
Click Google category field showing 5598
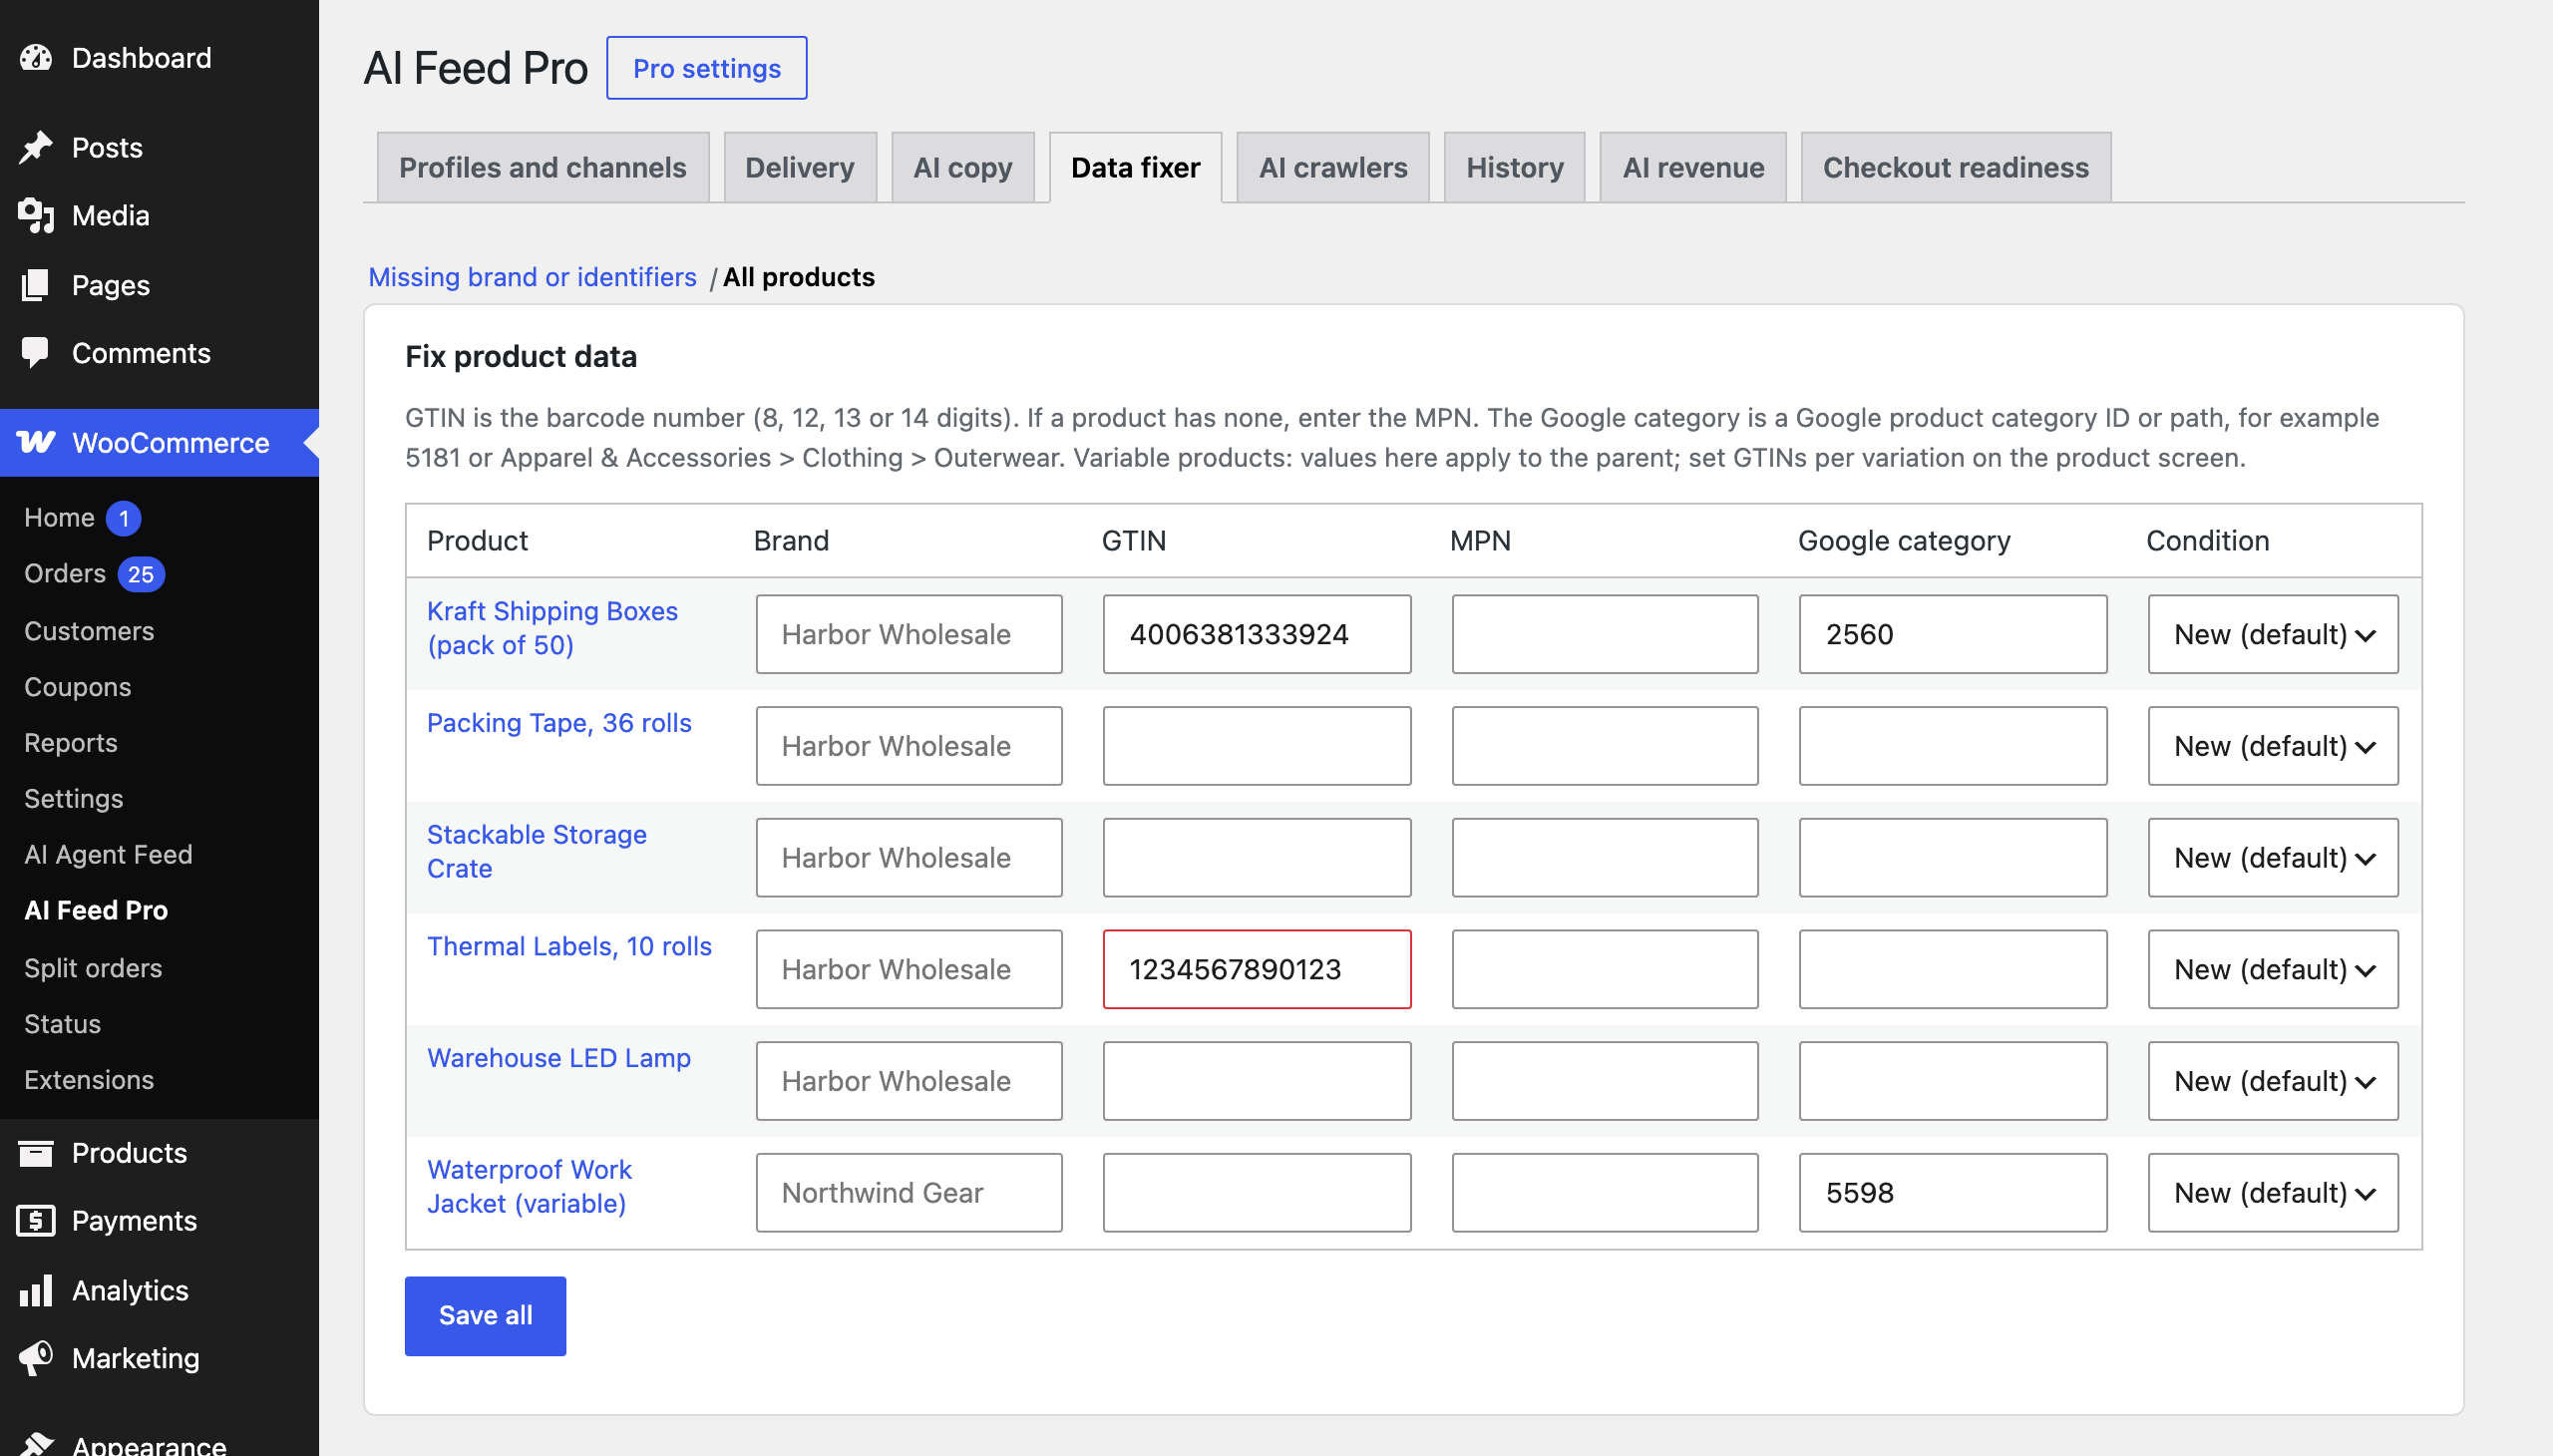click(1952, 1193)
